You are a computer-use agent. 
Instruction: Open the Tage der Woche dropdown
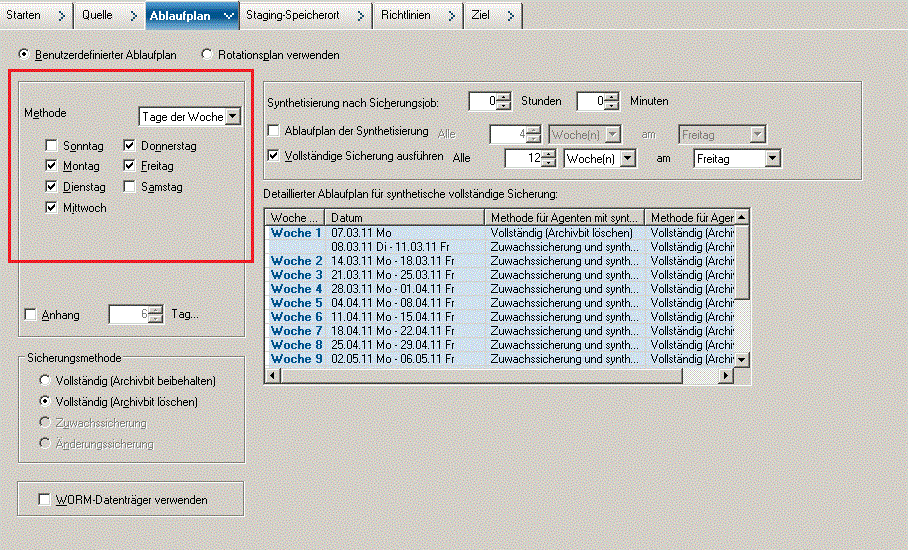[x=233, y=117]
